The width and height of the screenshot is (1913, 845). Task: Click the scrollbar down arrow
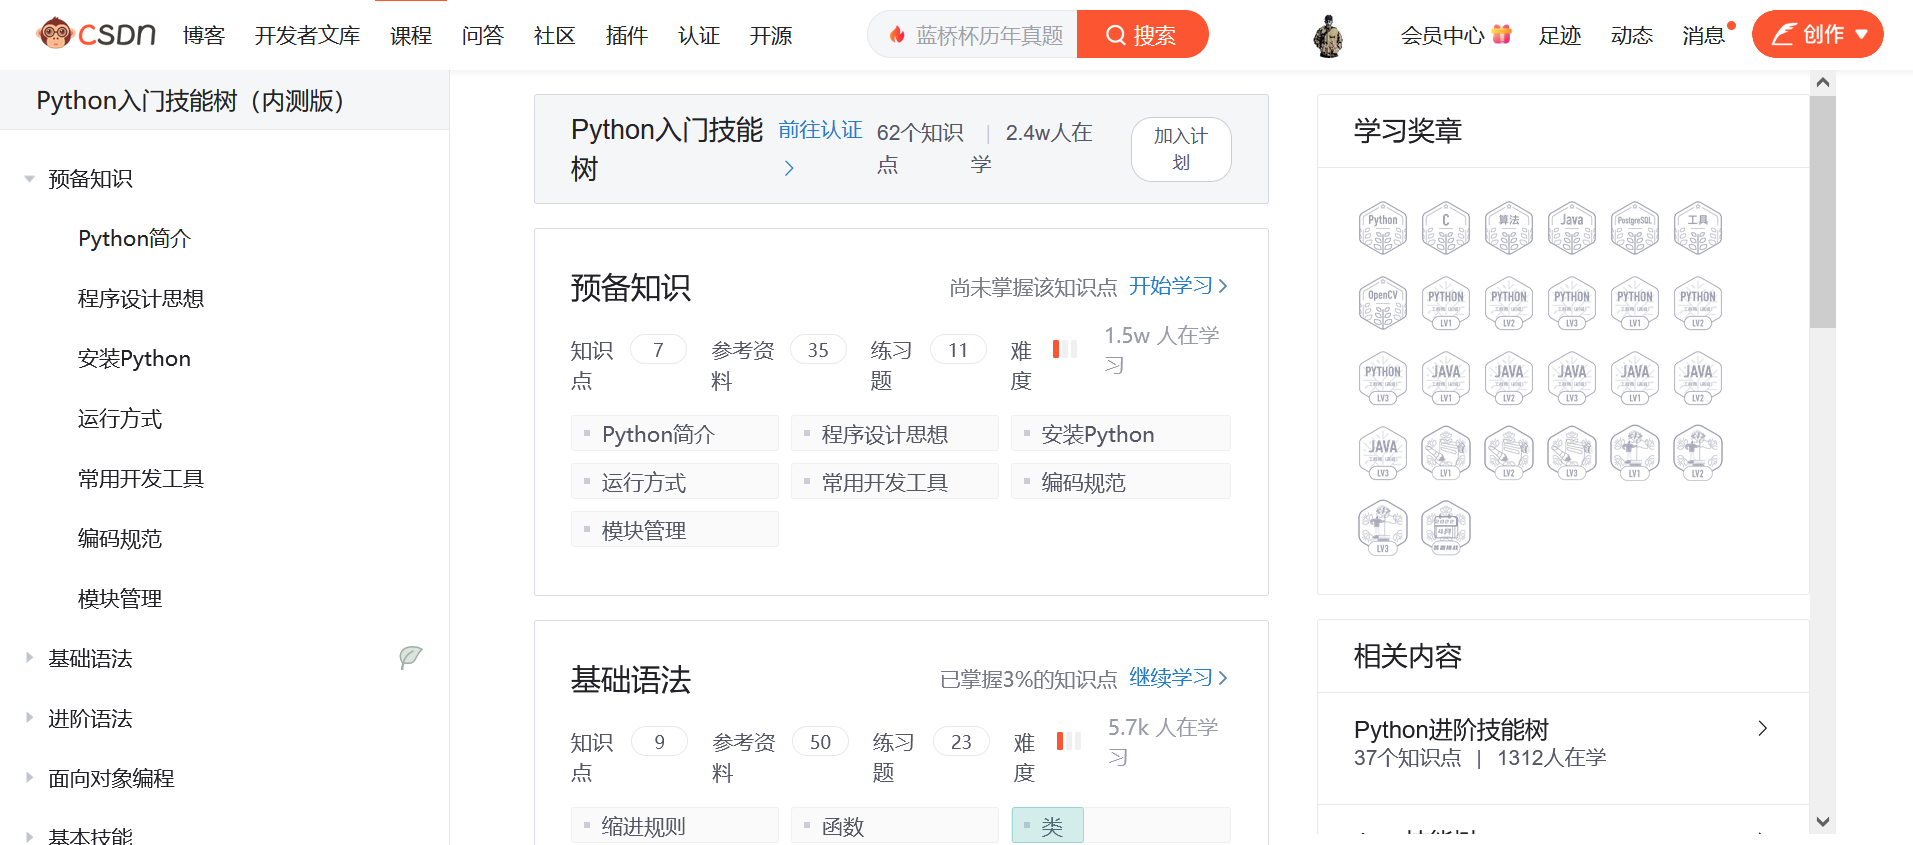pos(1823,822)
